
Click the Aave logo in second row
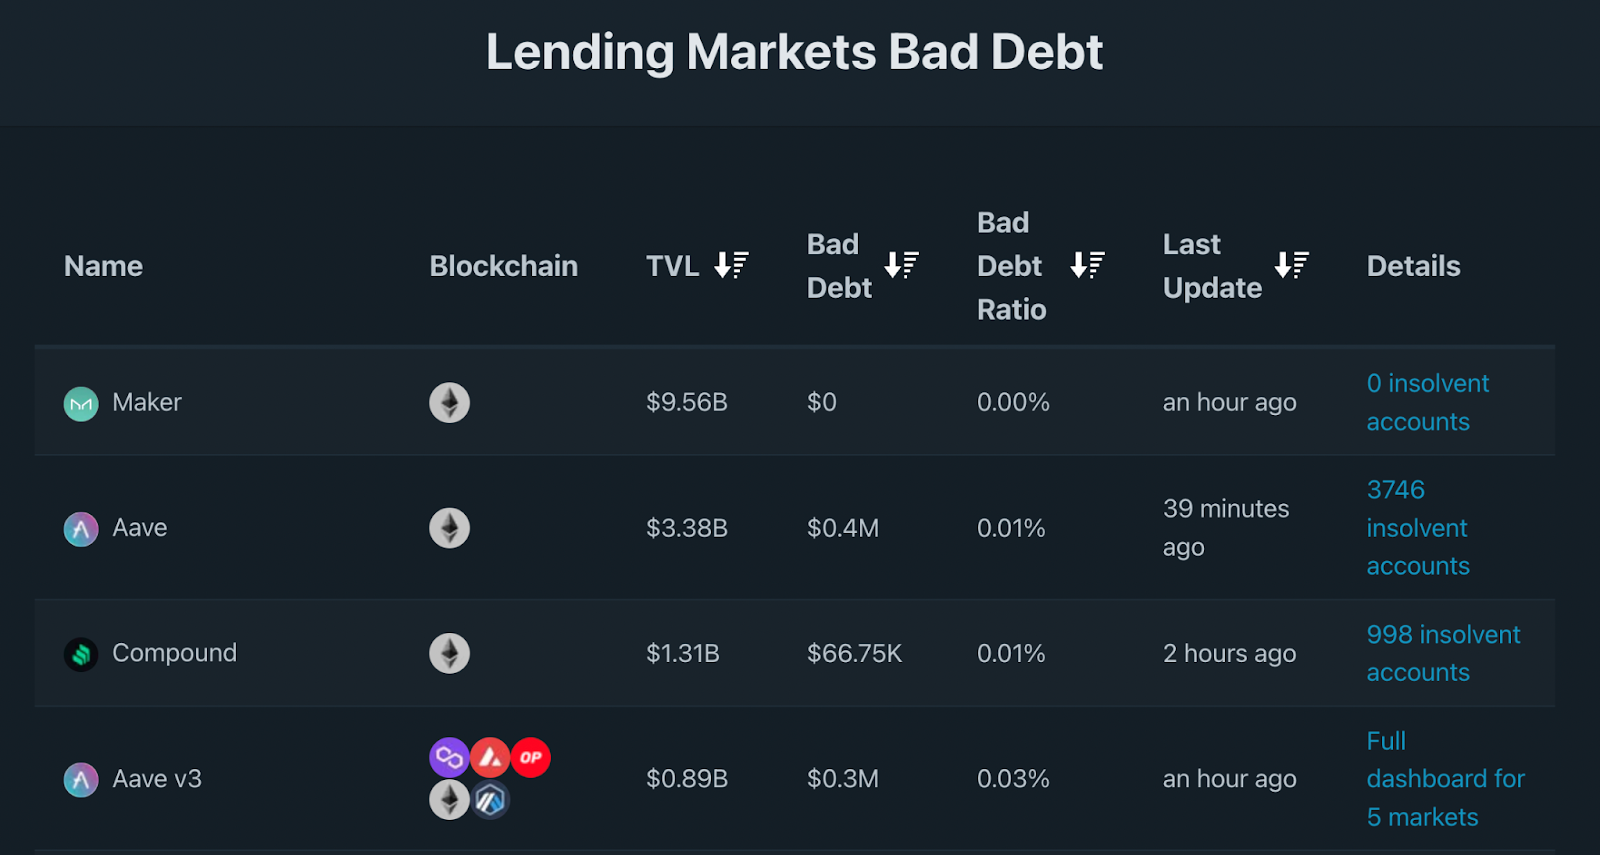tap(81, 529)
